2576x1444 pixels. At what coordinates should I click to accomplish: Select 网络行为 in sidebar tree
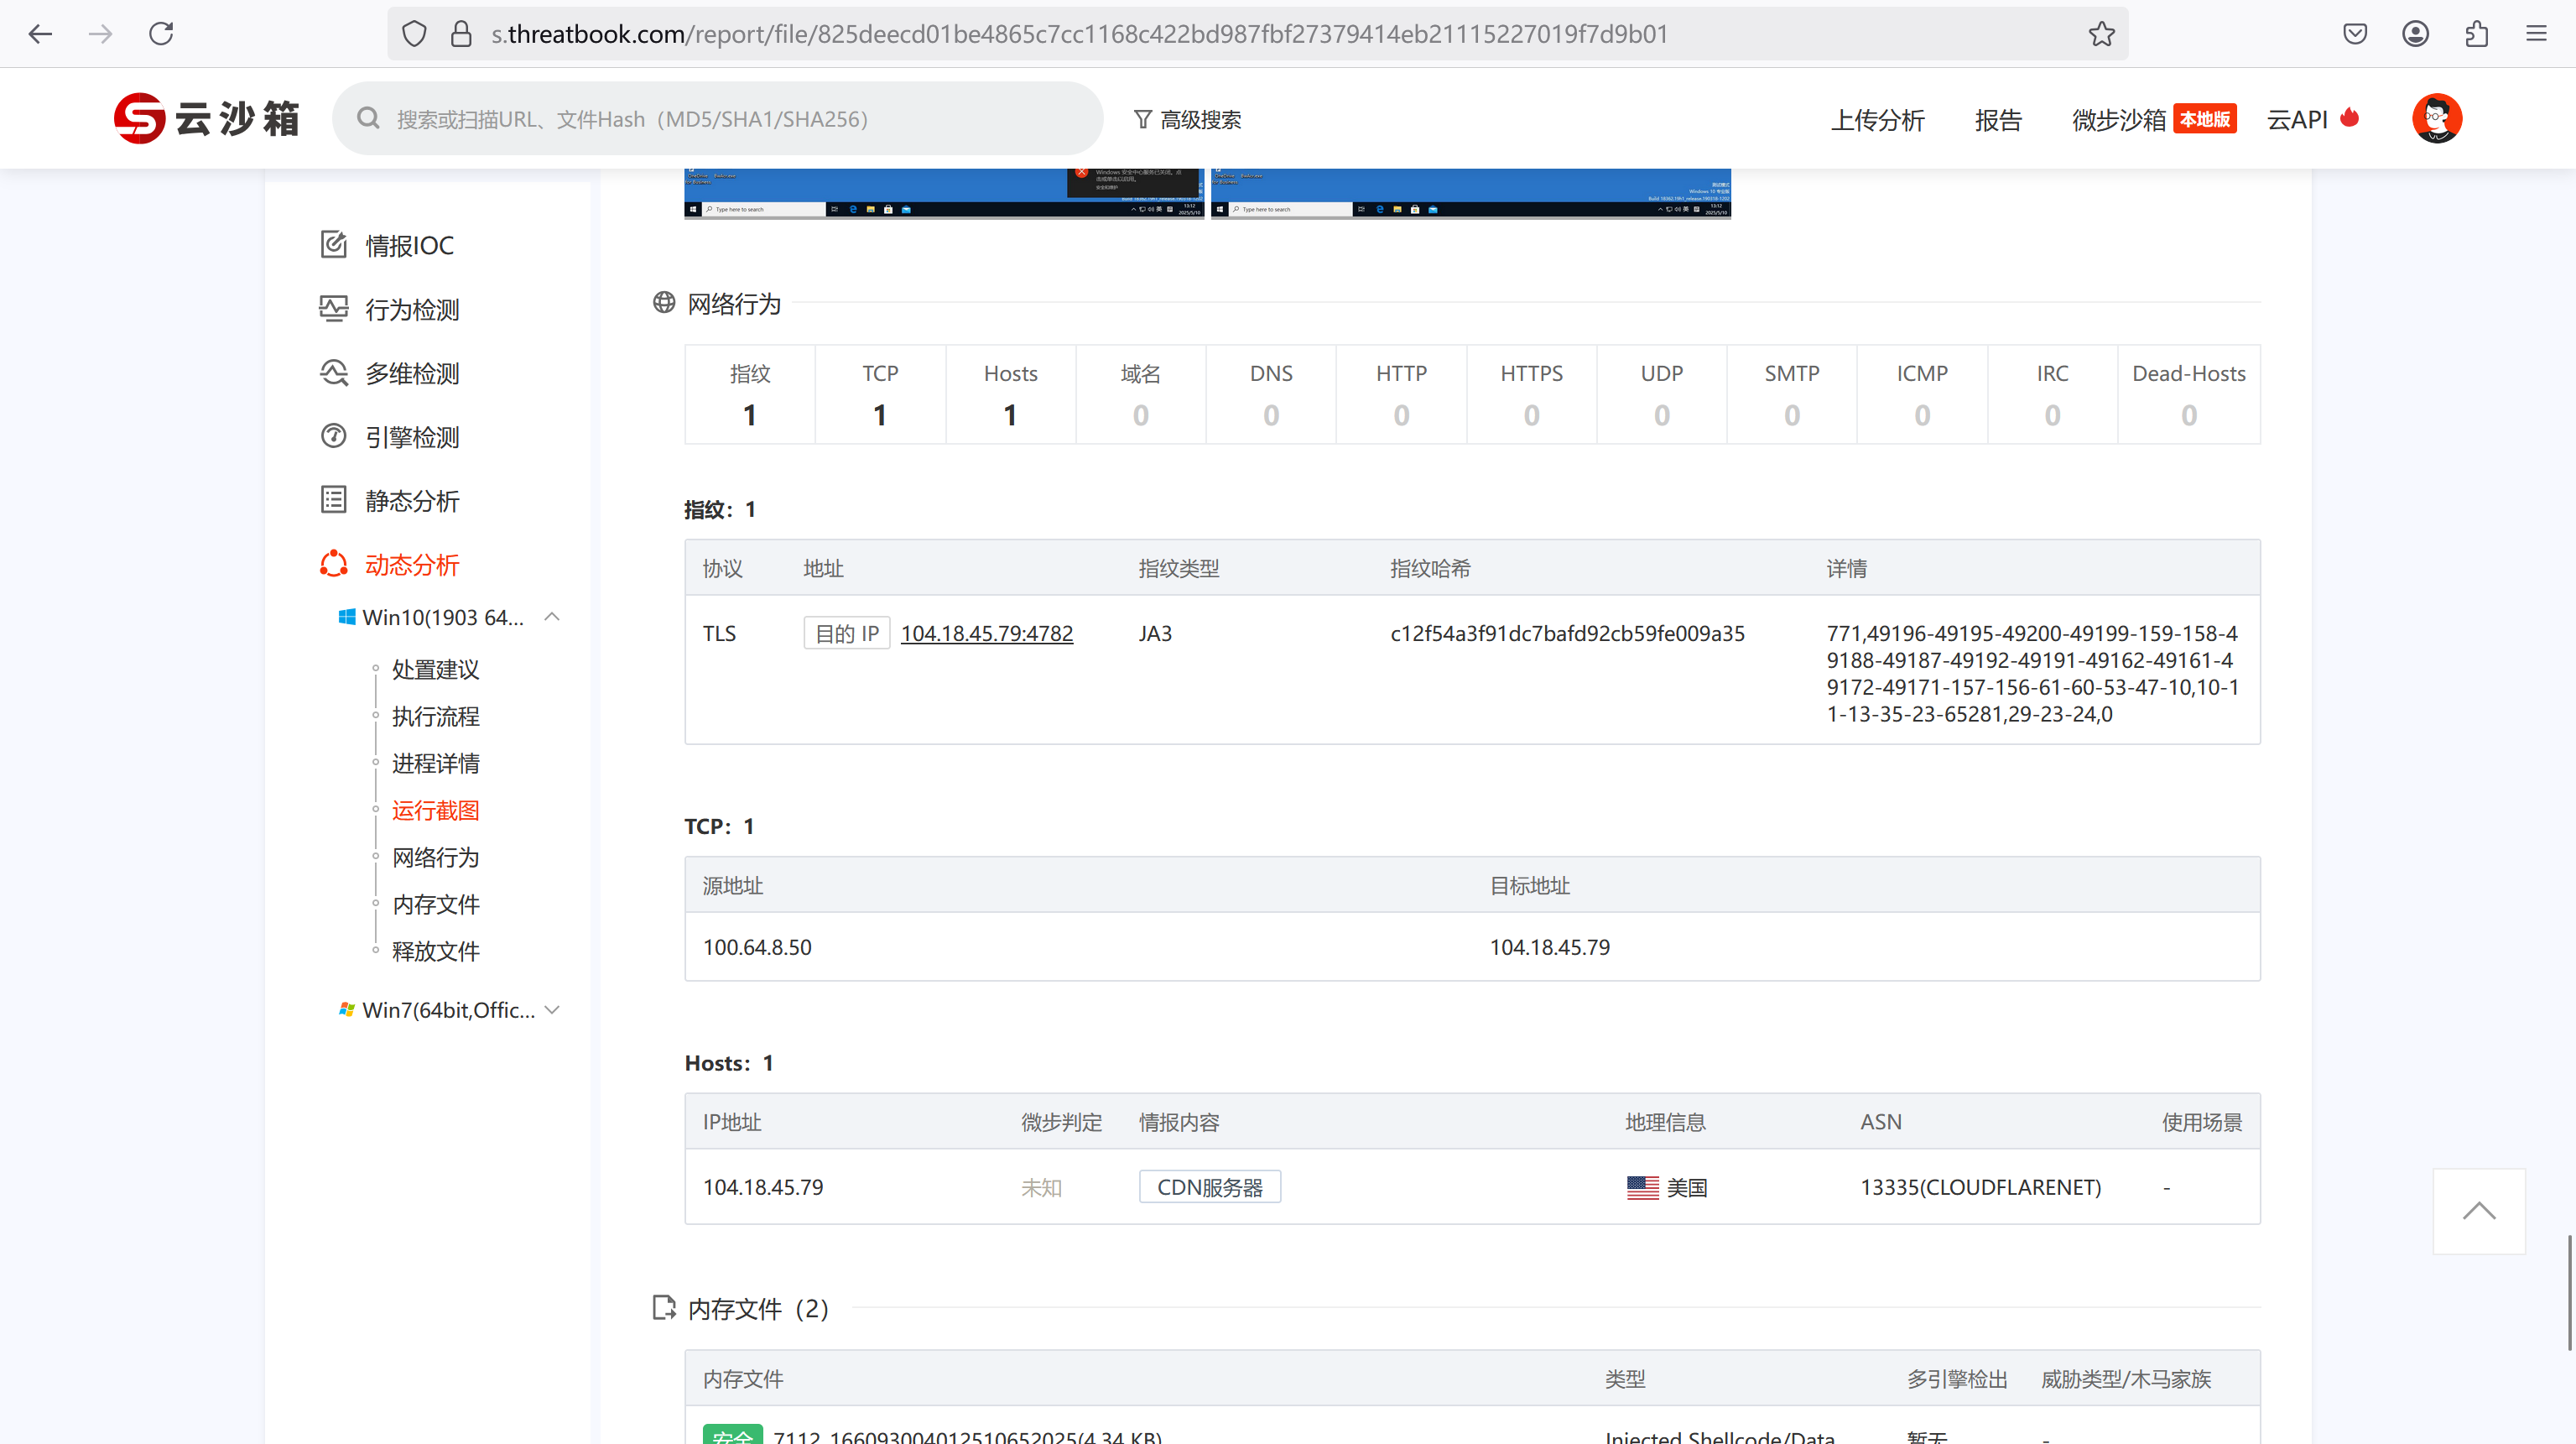[435, 857]
